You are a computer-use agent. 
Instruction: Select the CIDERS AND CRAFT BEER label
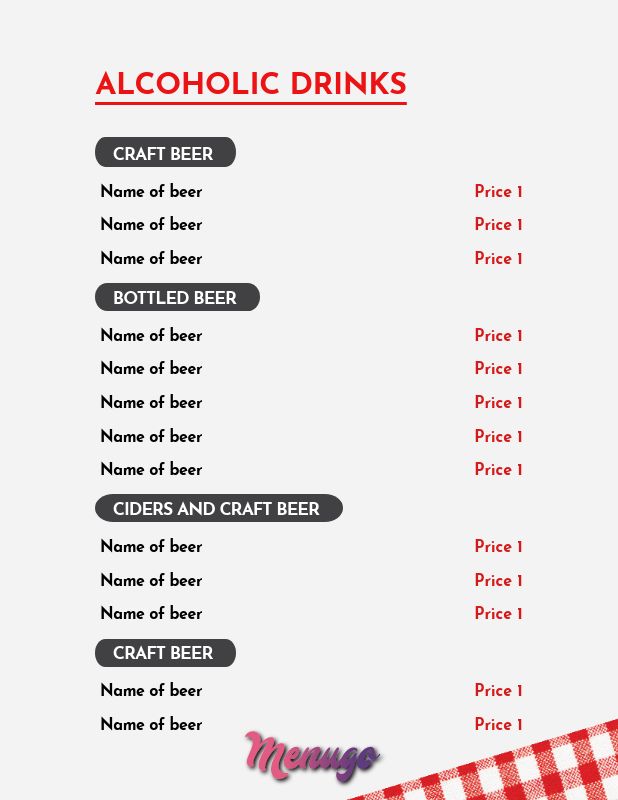coord(218,508)
